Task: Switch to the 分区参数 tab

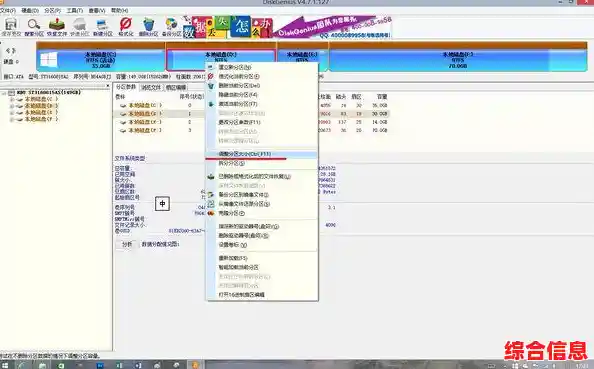Action: (125, 87)
